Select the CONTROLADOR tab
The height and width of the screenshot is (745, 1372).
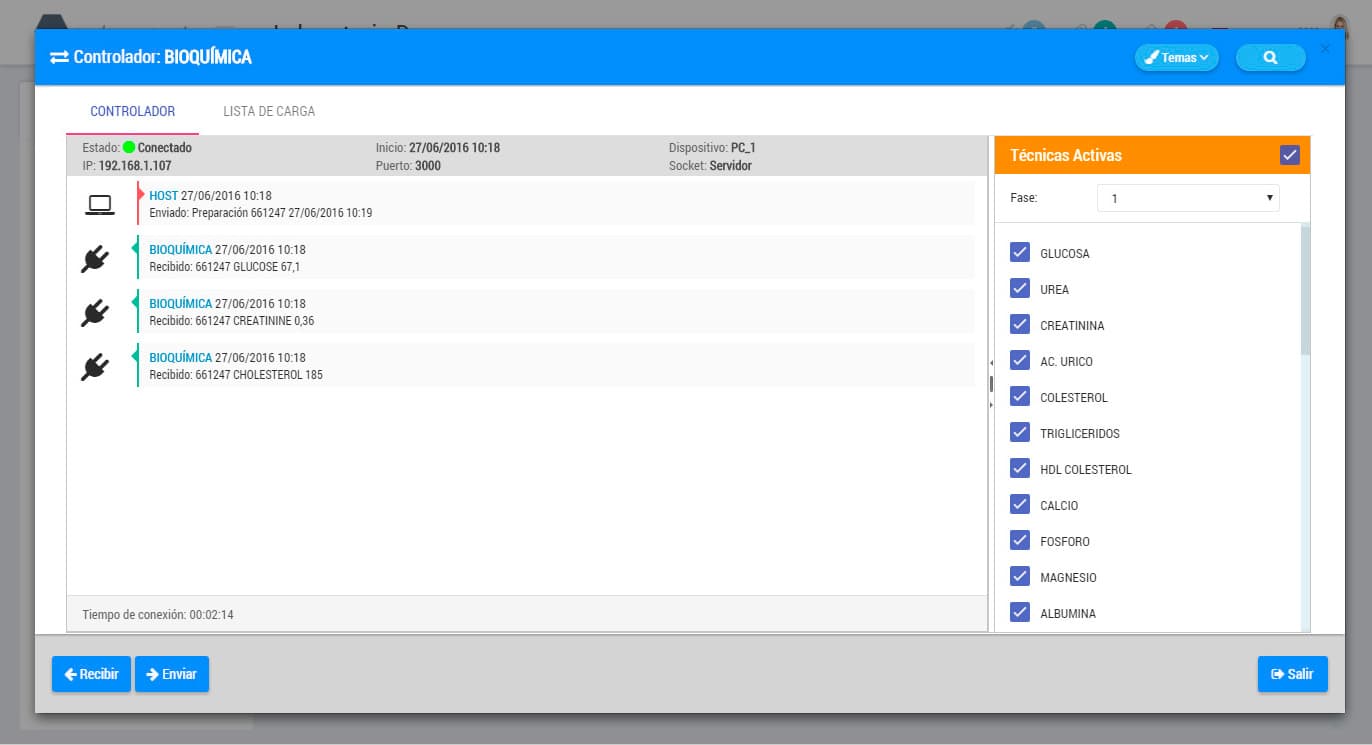click(x=132, y=111)
